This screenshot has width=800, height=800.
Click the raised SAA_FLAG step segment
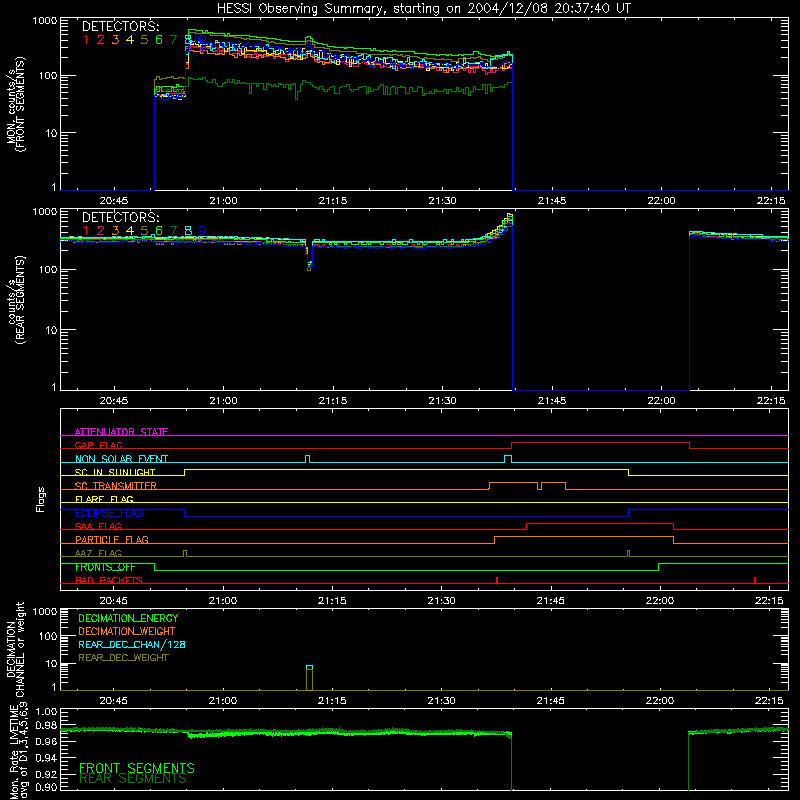600,523
